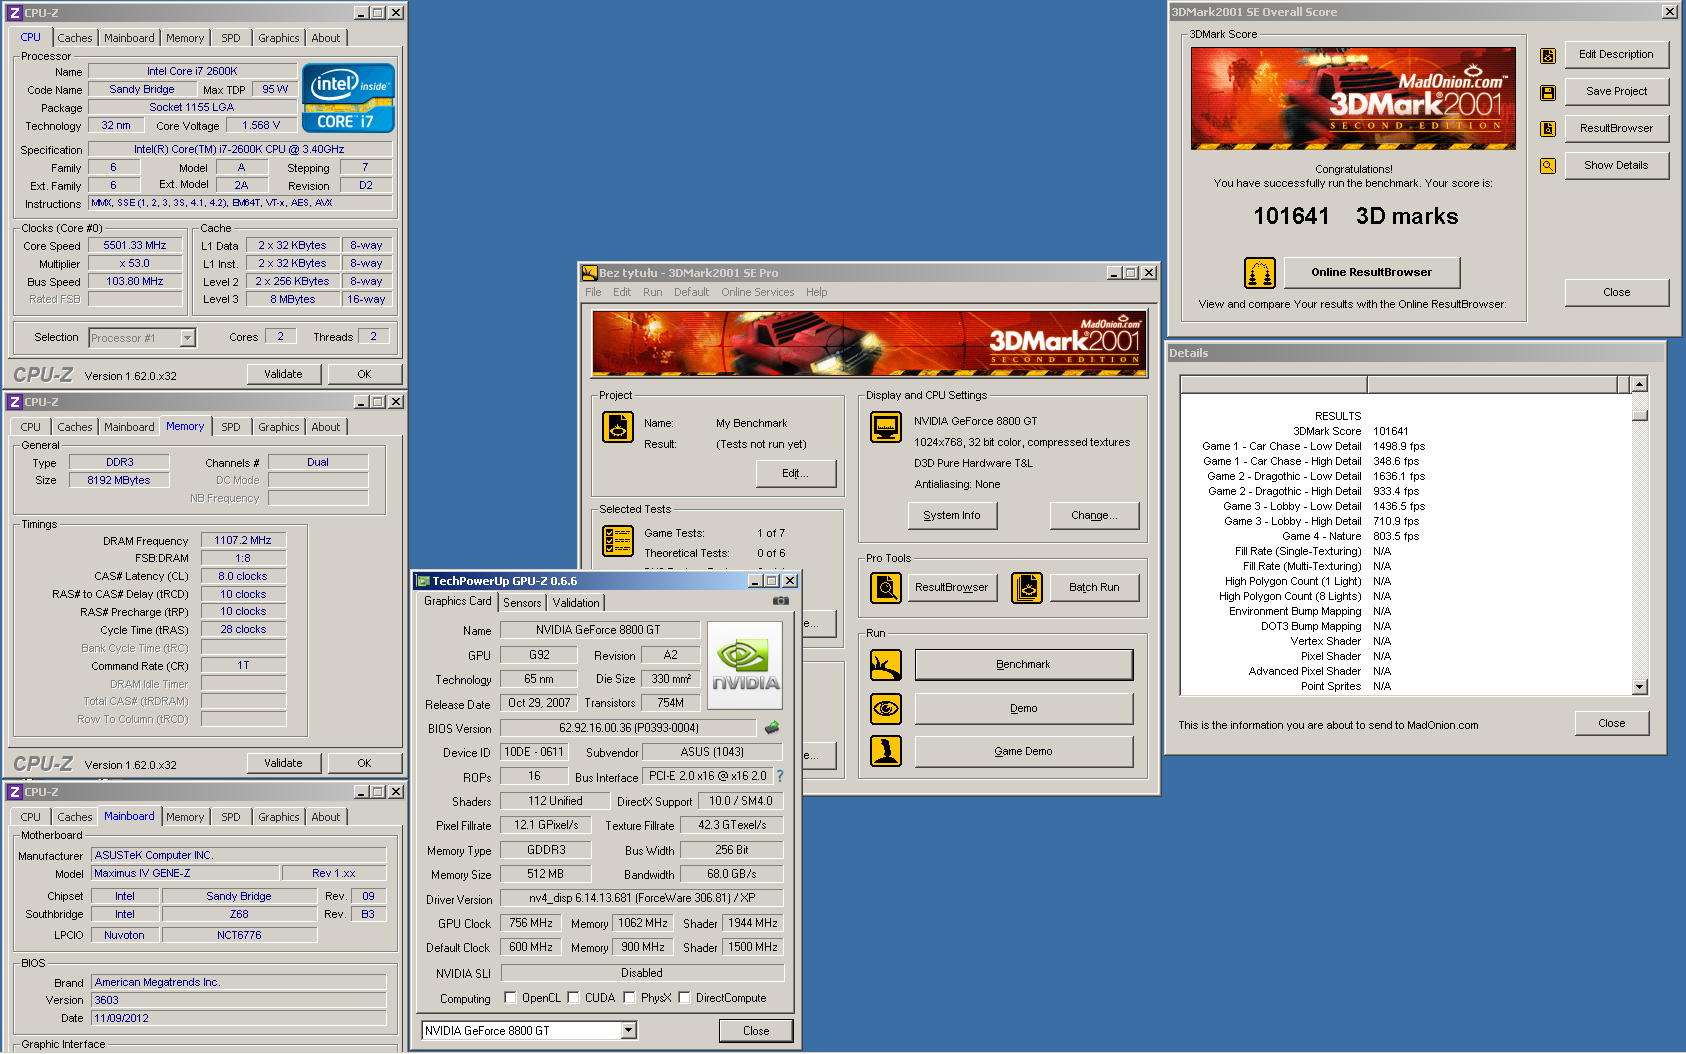This screenshot has width=1686, height=1054.
Task: Click the Save Project button
Action: (x=1616, y=92)
